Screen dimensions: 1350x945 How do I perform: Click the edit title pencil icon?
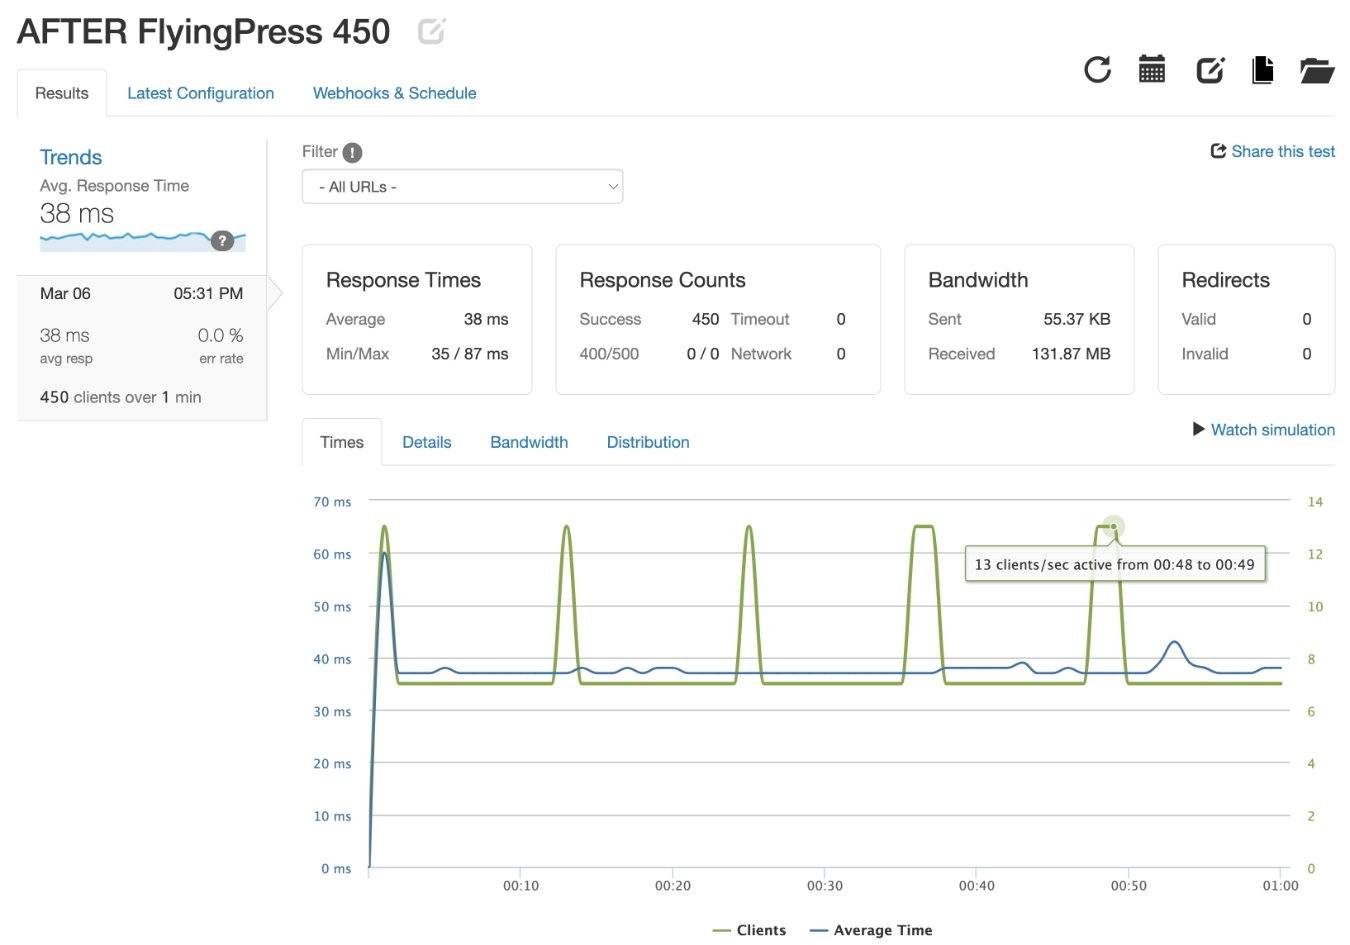click(431, 32)
